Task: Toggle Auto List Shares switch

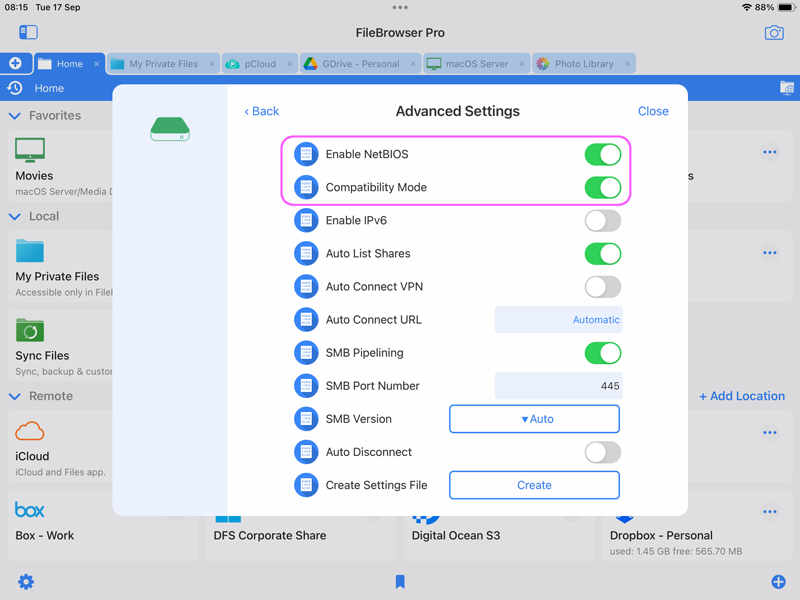Action: [x=603, y=254]
